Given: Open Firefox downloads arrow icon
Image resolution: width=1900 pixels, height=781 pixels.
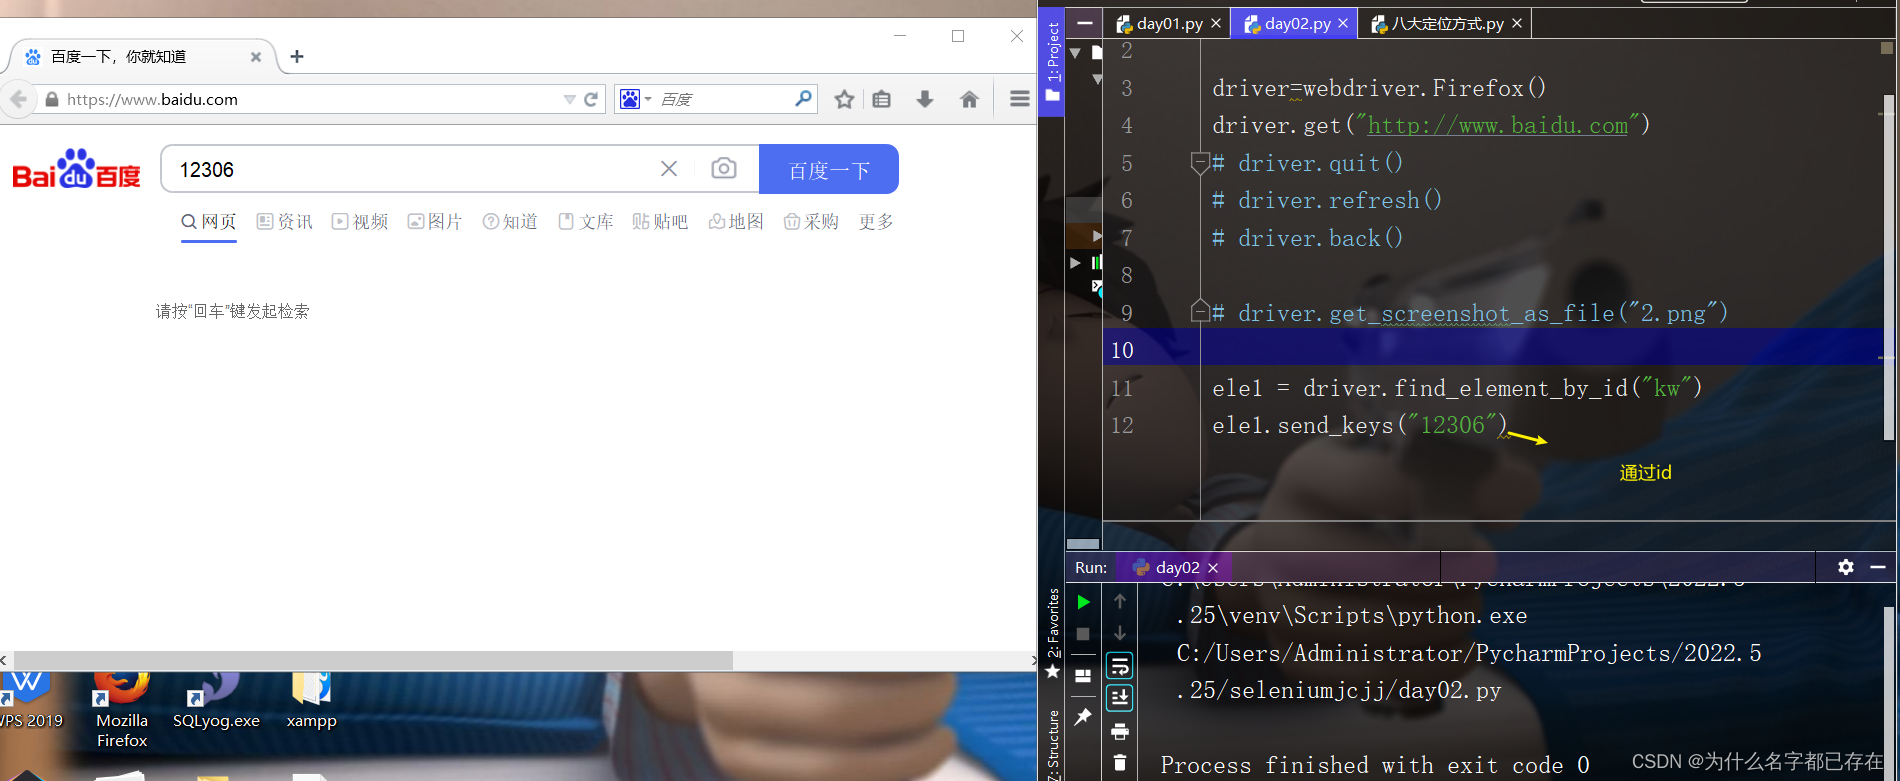Looking at the screenshot, I should (925, 99).
